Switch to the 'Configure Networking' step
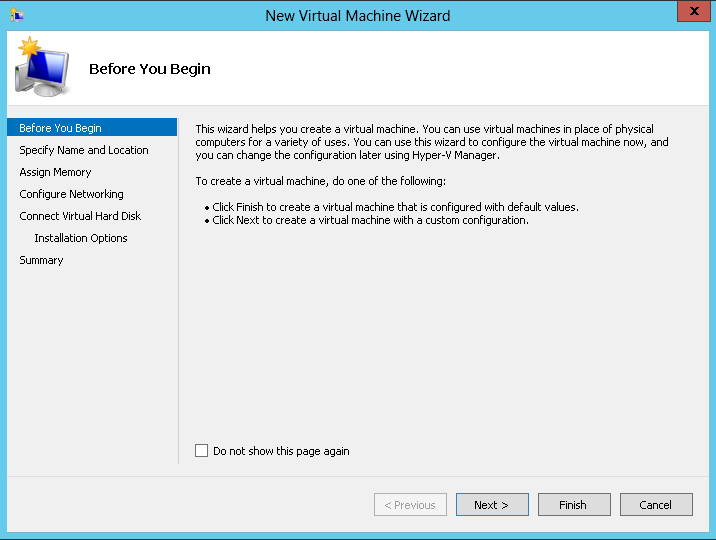The height and width of the screenshot is (540, 716). tap(71, 194)
